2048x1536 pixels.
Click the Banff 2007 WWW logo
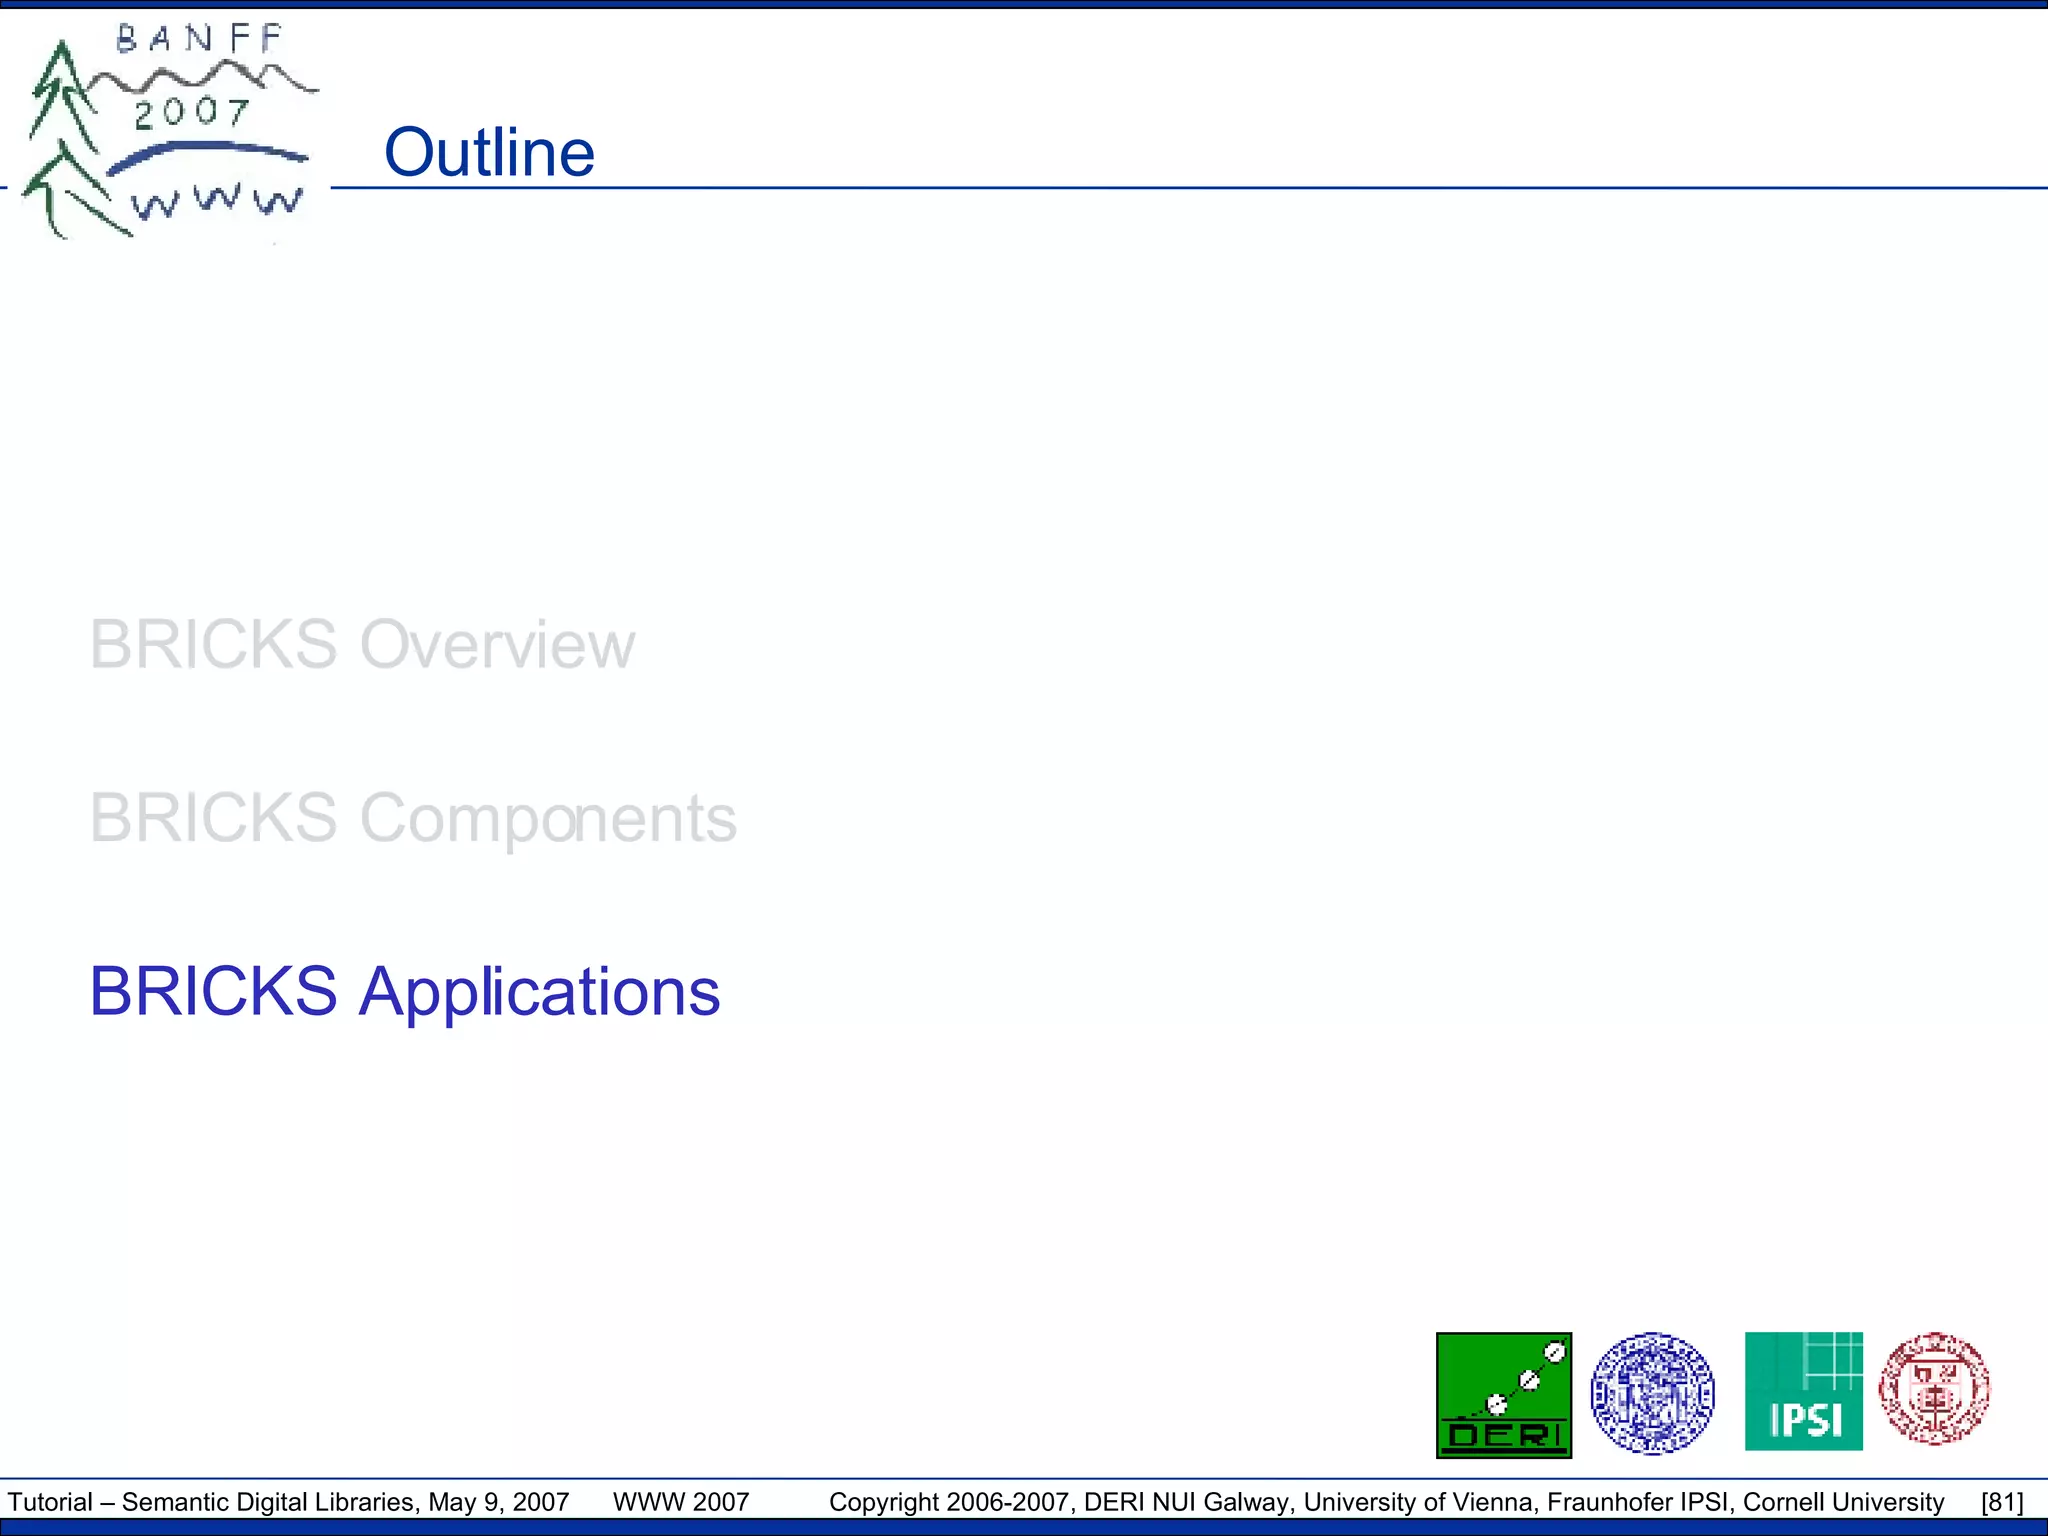168,130
